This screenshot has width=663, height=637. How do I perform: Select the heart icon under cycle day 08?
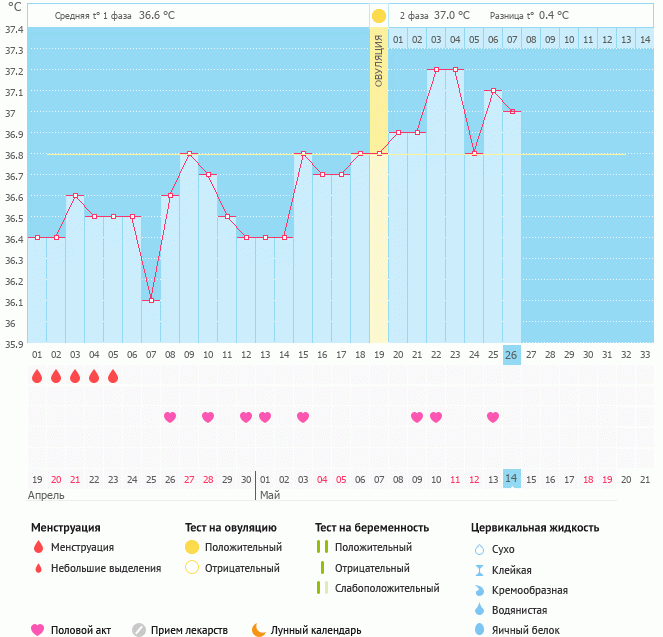point(170,417)
